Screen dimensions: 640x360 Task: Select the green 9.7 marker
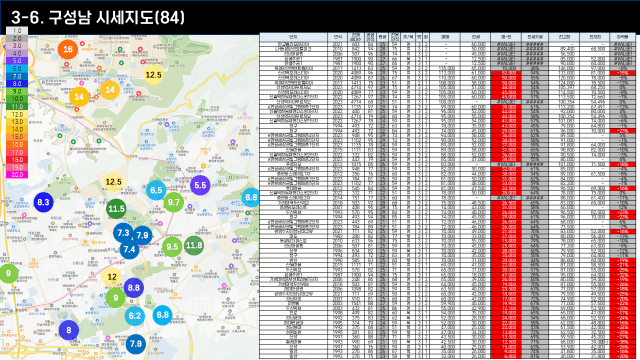[173, 202]
